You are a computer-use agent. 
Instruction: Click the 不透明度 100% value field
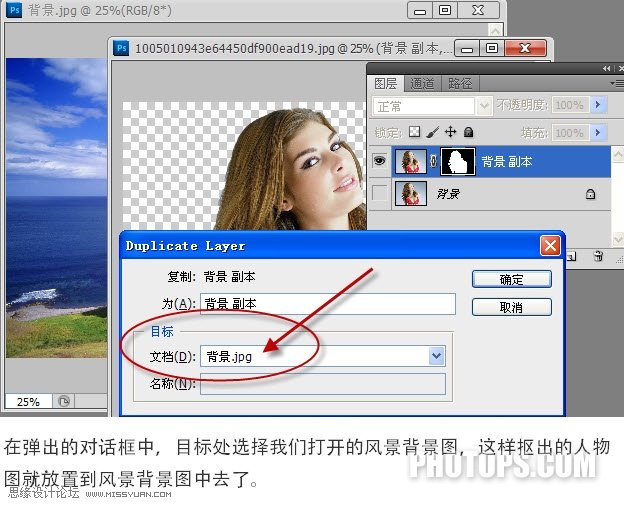point(570,105)
